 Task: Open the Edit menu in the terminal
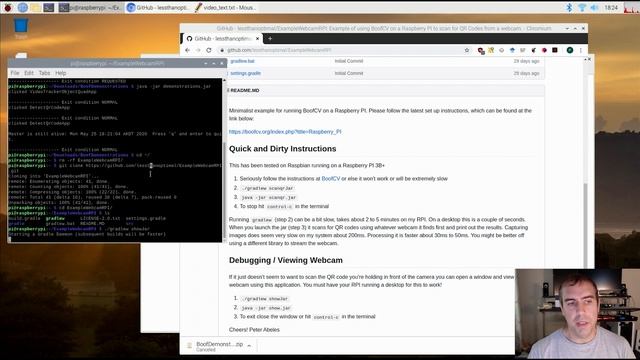pyautogui.click(x=29, y=73)
